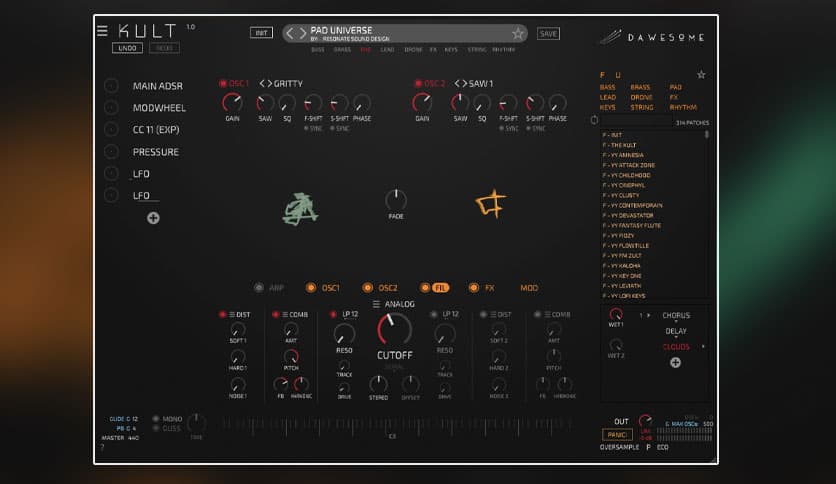Open the menu of the first DIST module

point(232,314)
